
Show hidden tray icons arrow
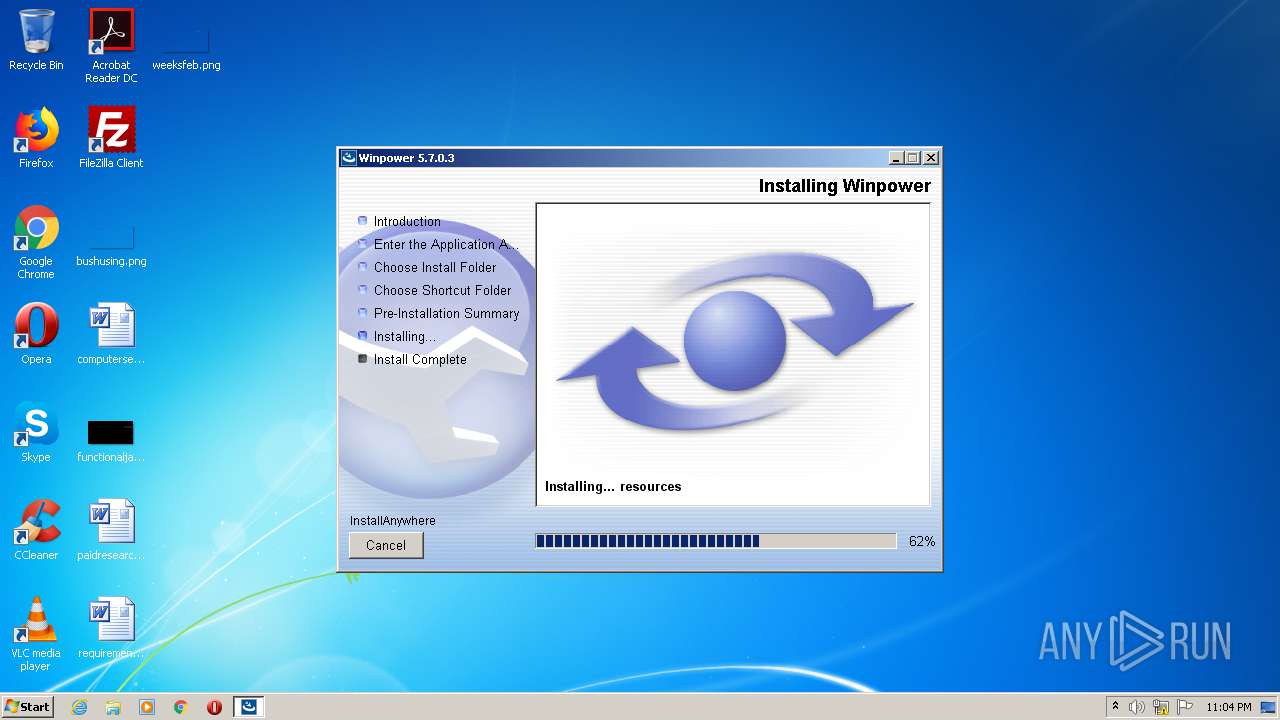point(1115,707)
